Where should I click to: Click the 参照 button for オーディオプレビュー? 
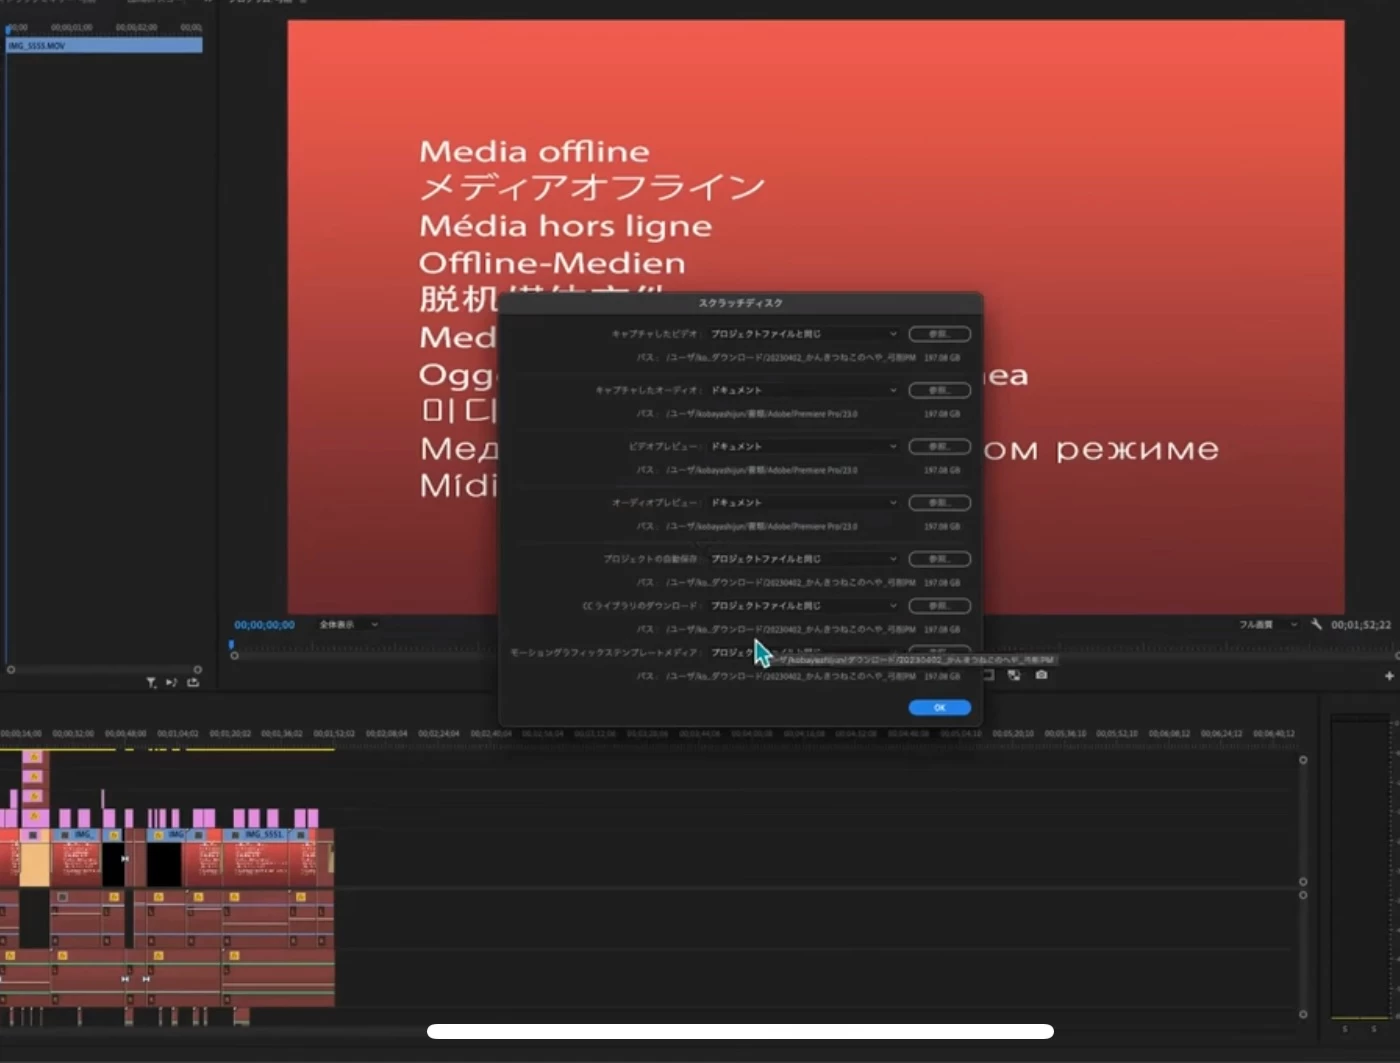point(939,502)
